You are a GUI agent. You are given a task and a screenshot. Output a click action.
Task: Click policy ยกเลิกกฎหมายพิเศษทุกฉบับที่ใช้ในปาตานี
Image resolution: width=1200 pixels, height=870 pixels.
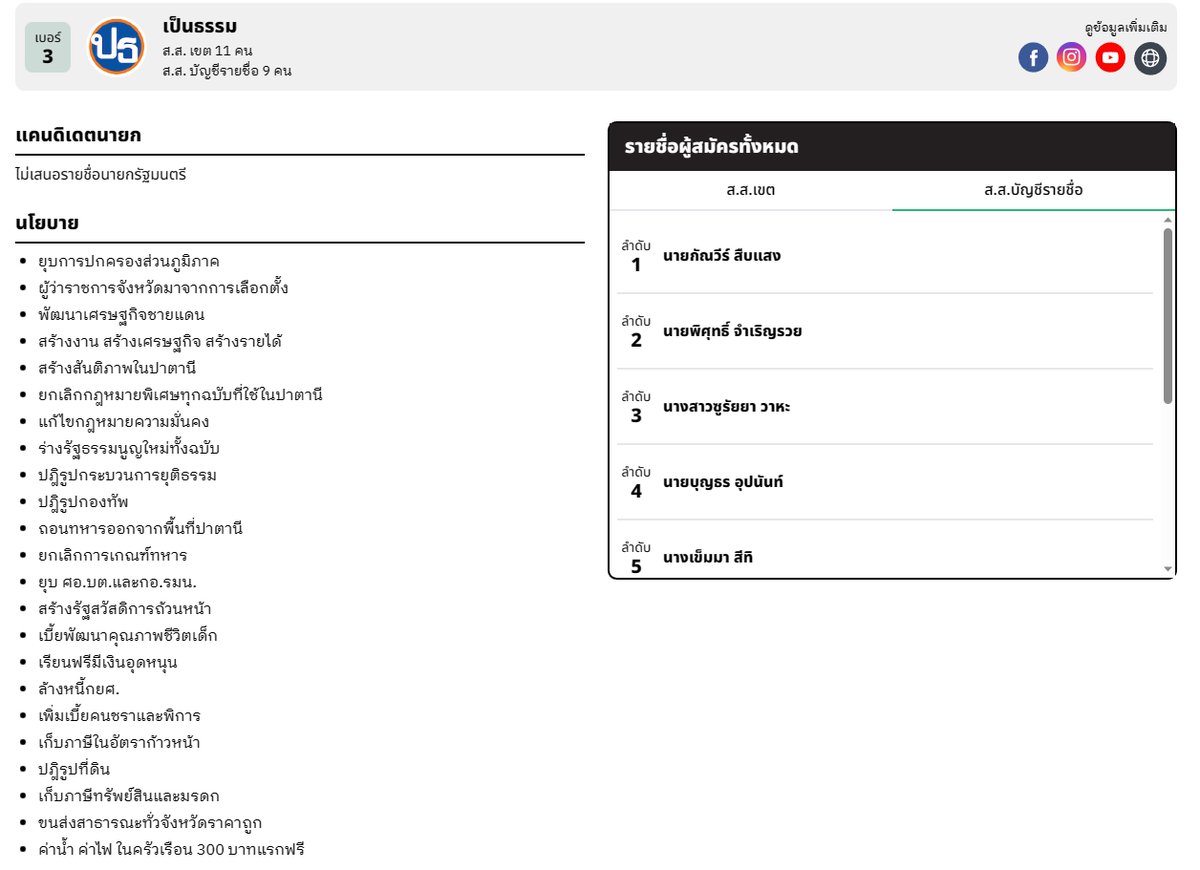[x=180, y=395]
